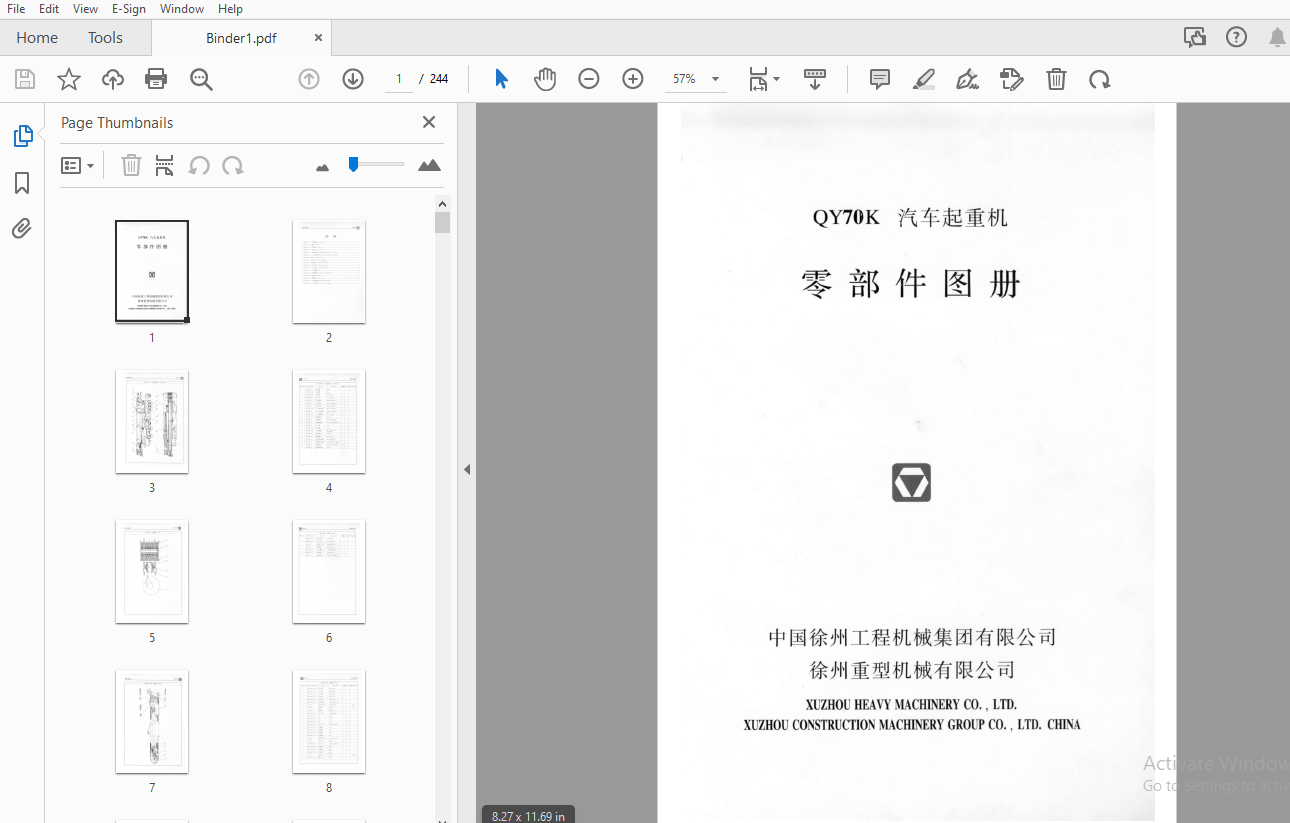
Task: Select the Binder1.pdf document tab
Action: tap(241, 38)
